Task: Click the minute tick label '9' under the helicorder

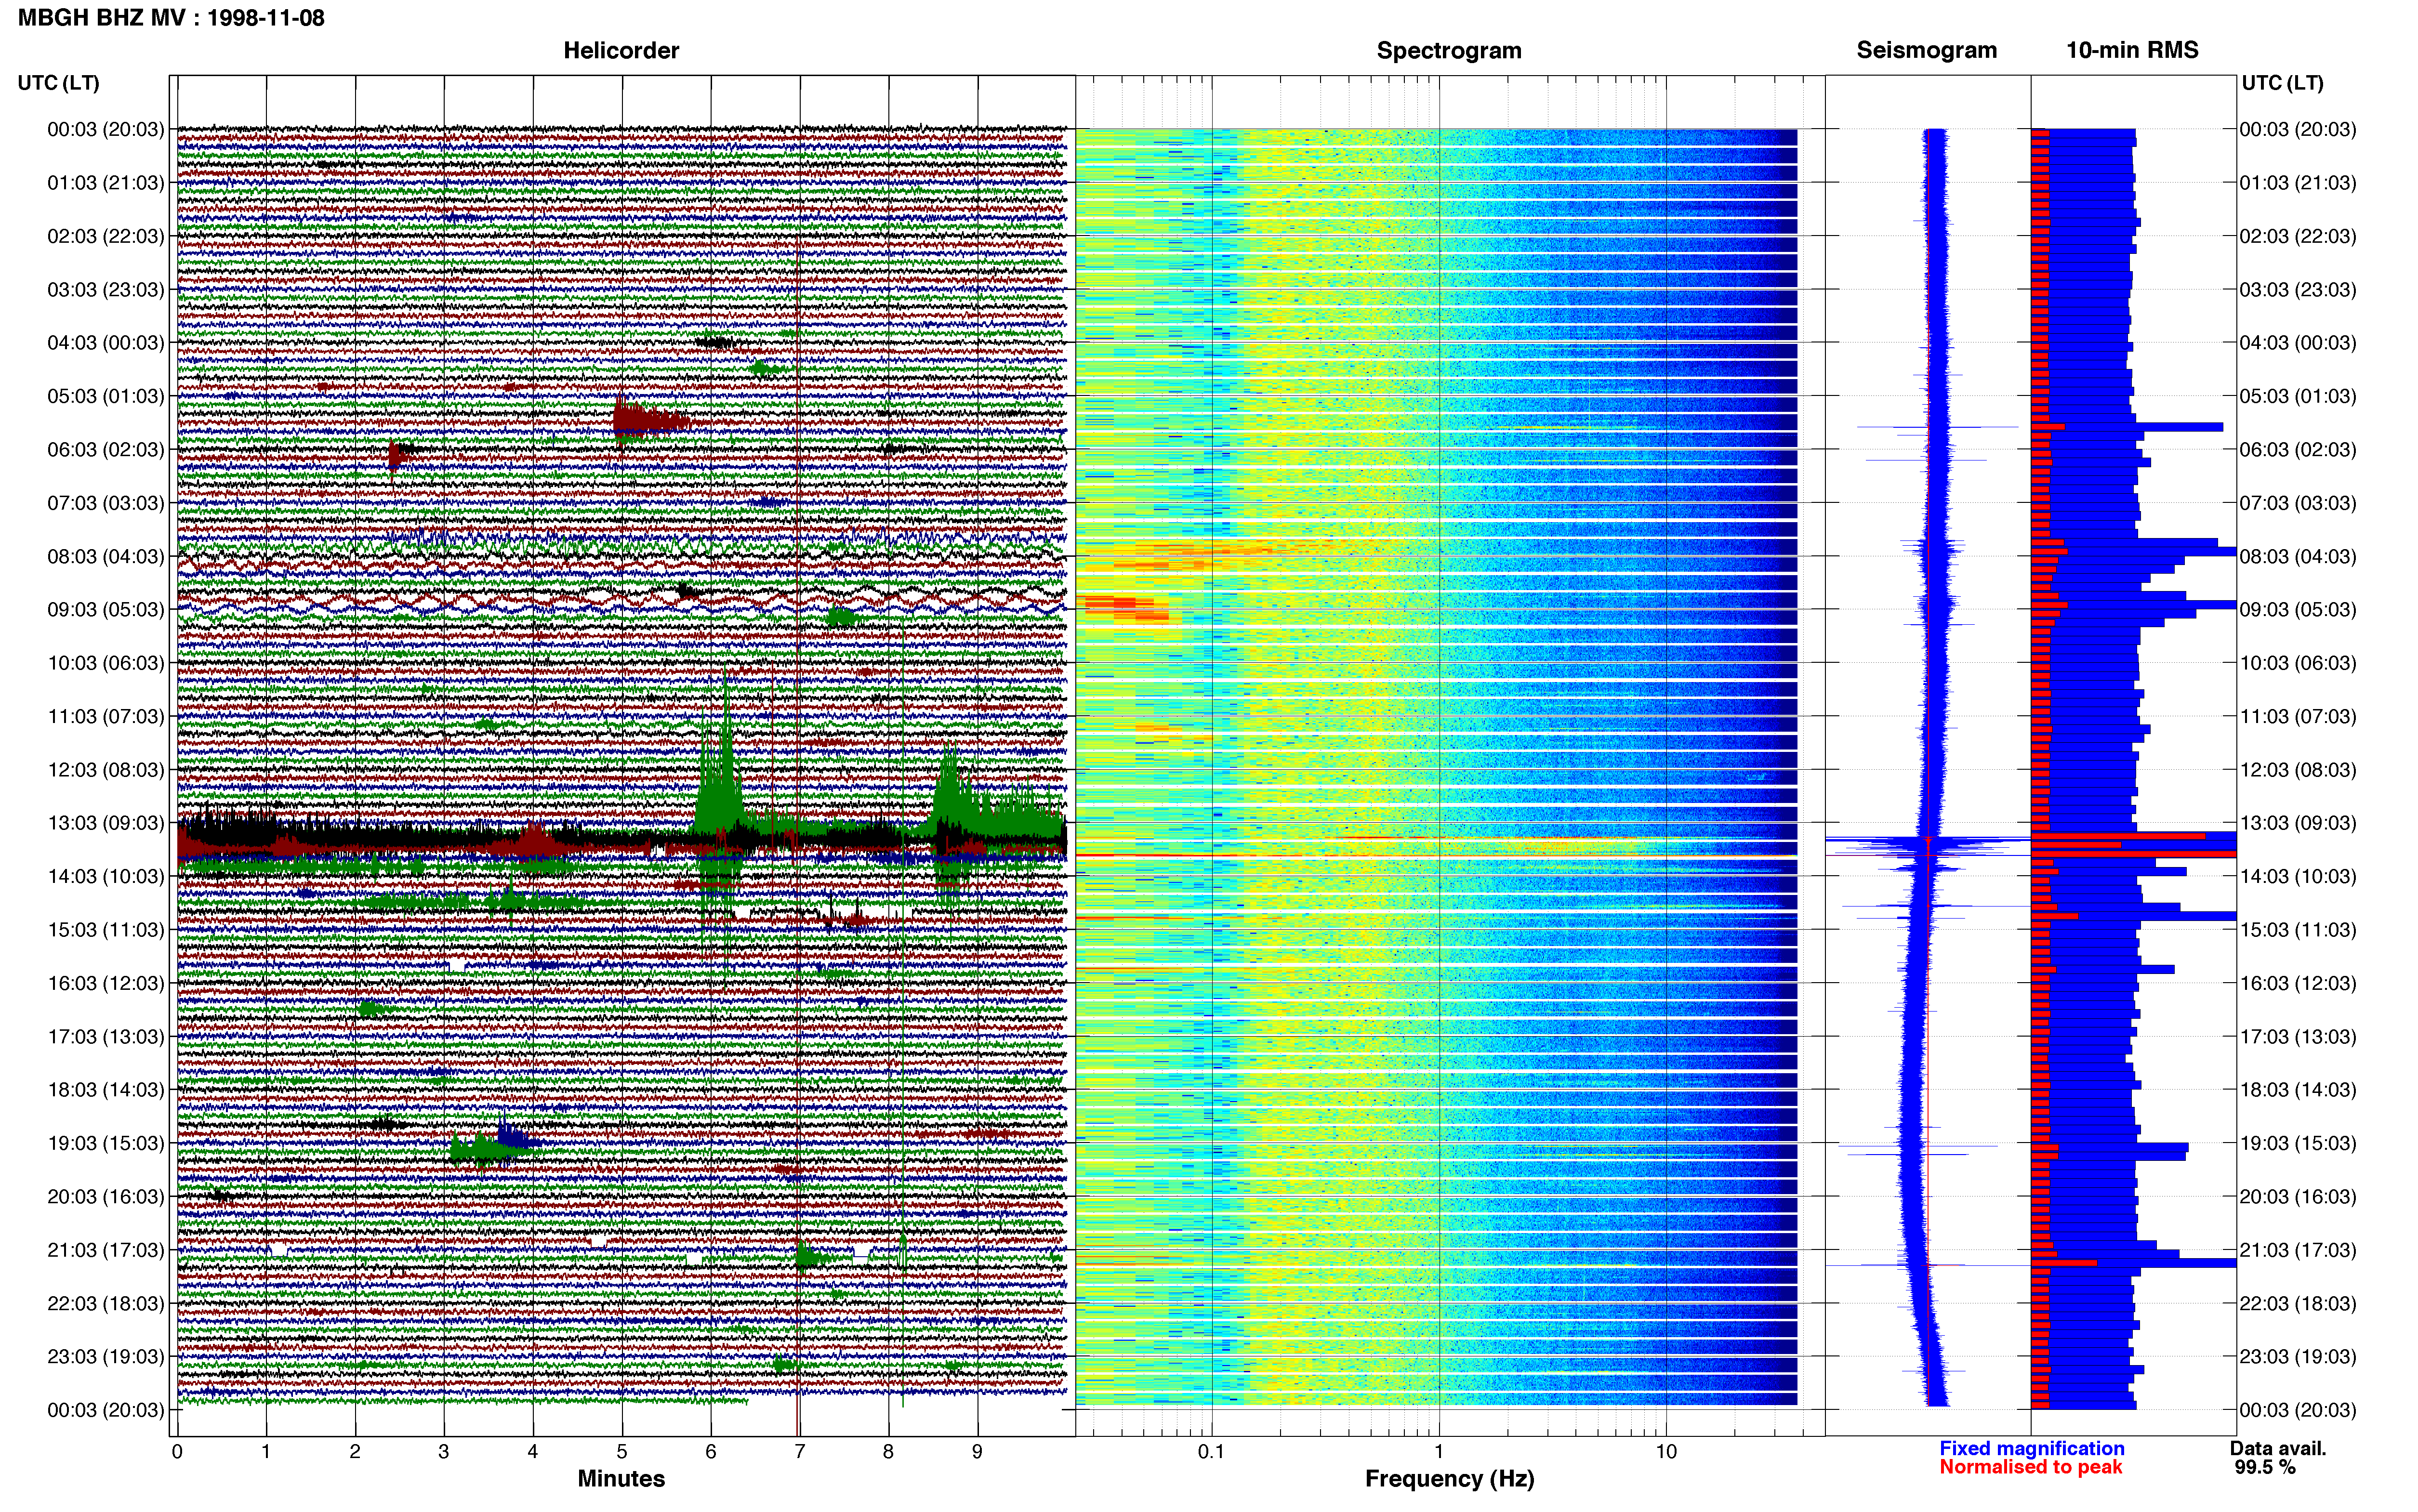Action: (977, 1451)
